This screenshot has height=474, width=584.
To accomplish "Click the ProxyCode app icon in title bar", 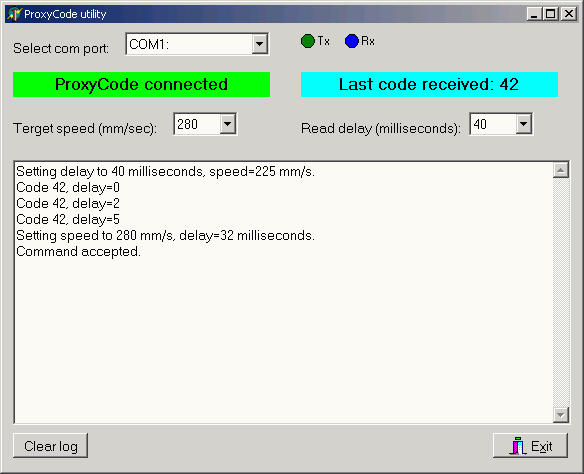I will tap(15, 14).
